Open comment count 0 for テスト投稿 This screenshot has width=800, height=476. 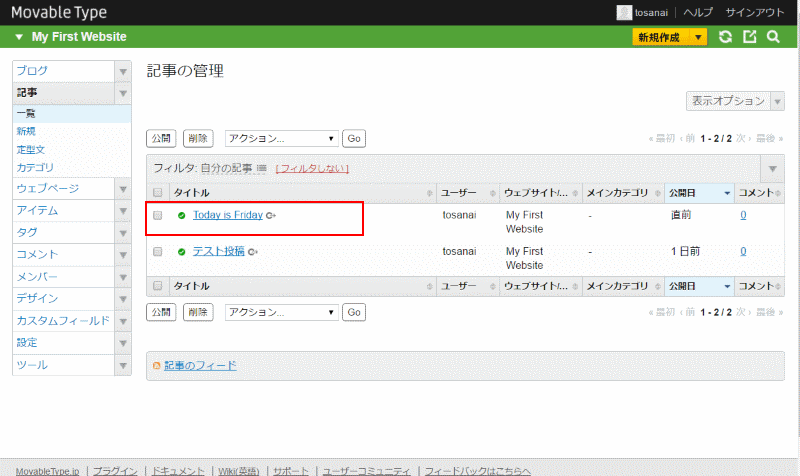click(743, 251)
